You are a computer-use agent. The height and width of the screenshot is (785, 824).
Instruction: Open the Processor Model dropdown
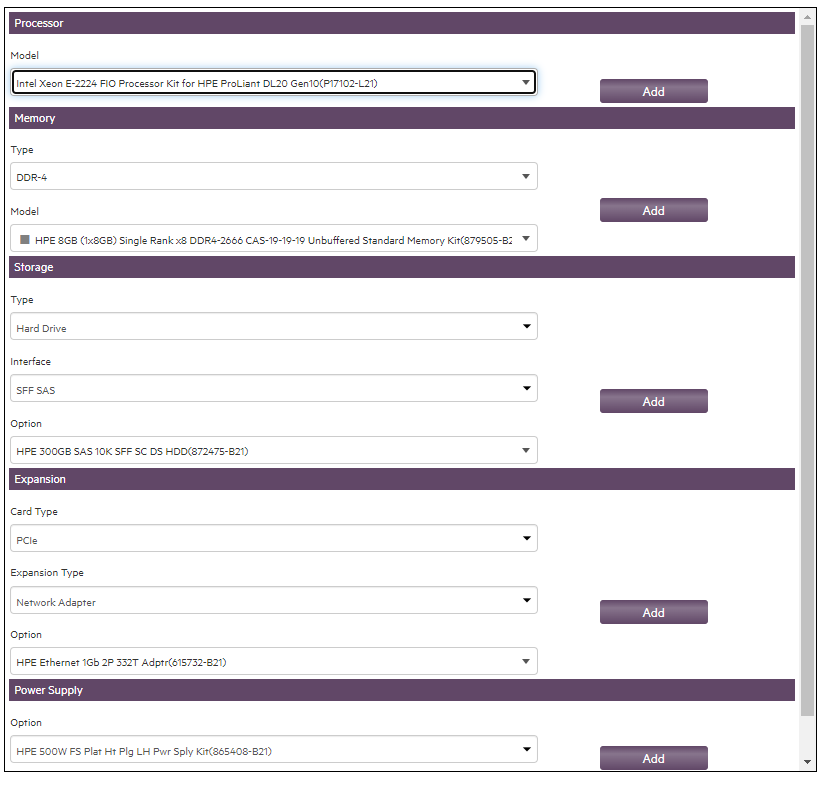(x=274, y=83)
